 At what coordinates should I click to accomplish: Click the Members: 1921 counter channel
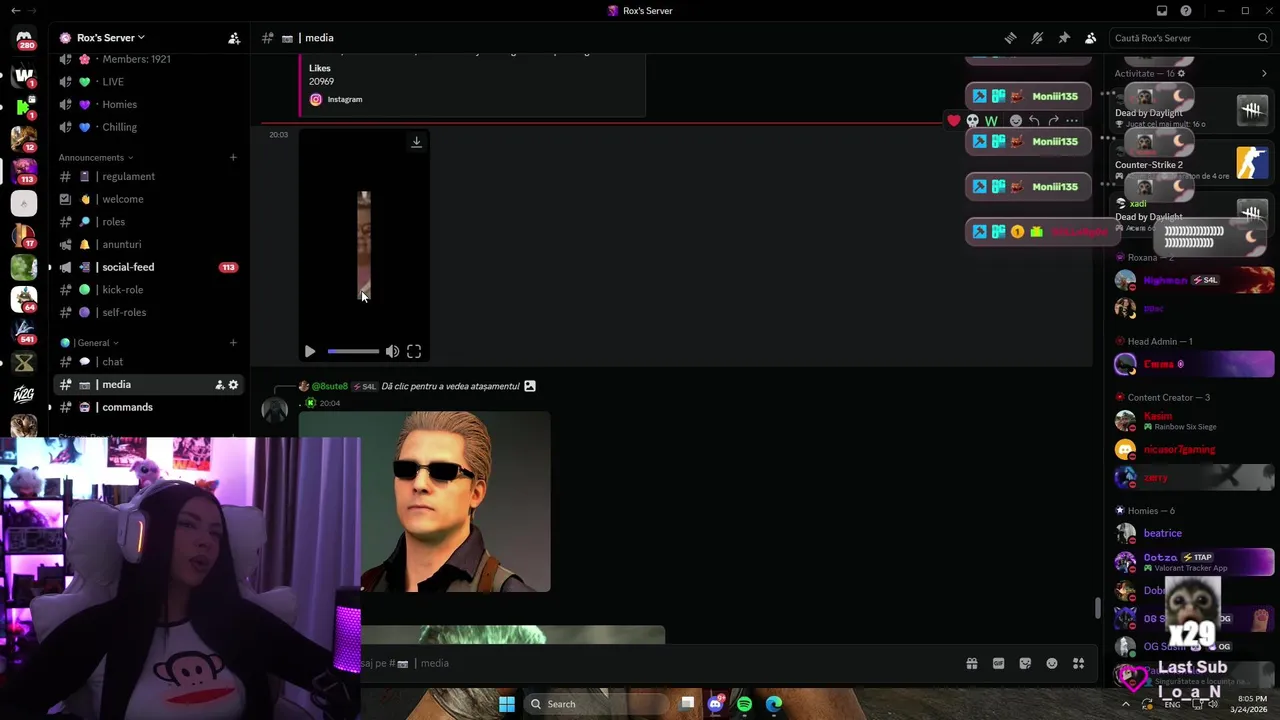[148, 60]
